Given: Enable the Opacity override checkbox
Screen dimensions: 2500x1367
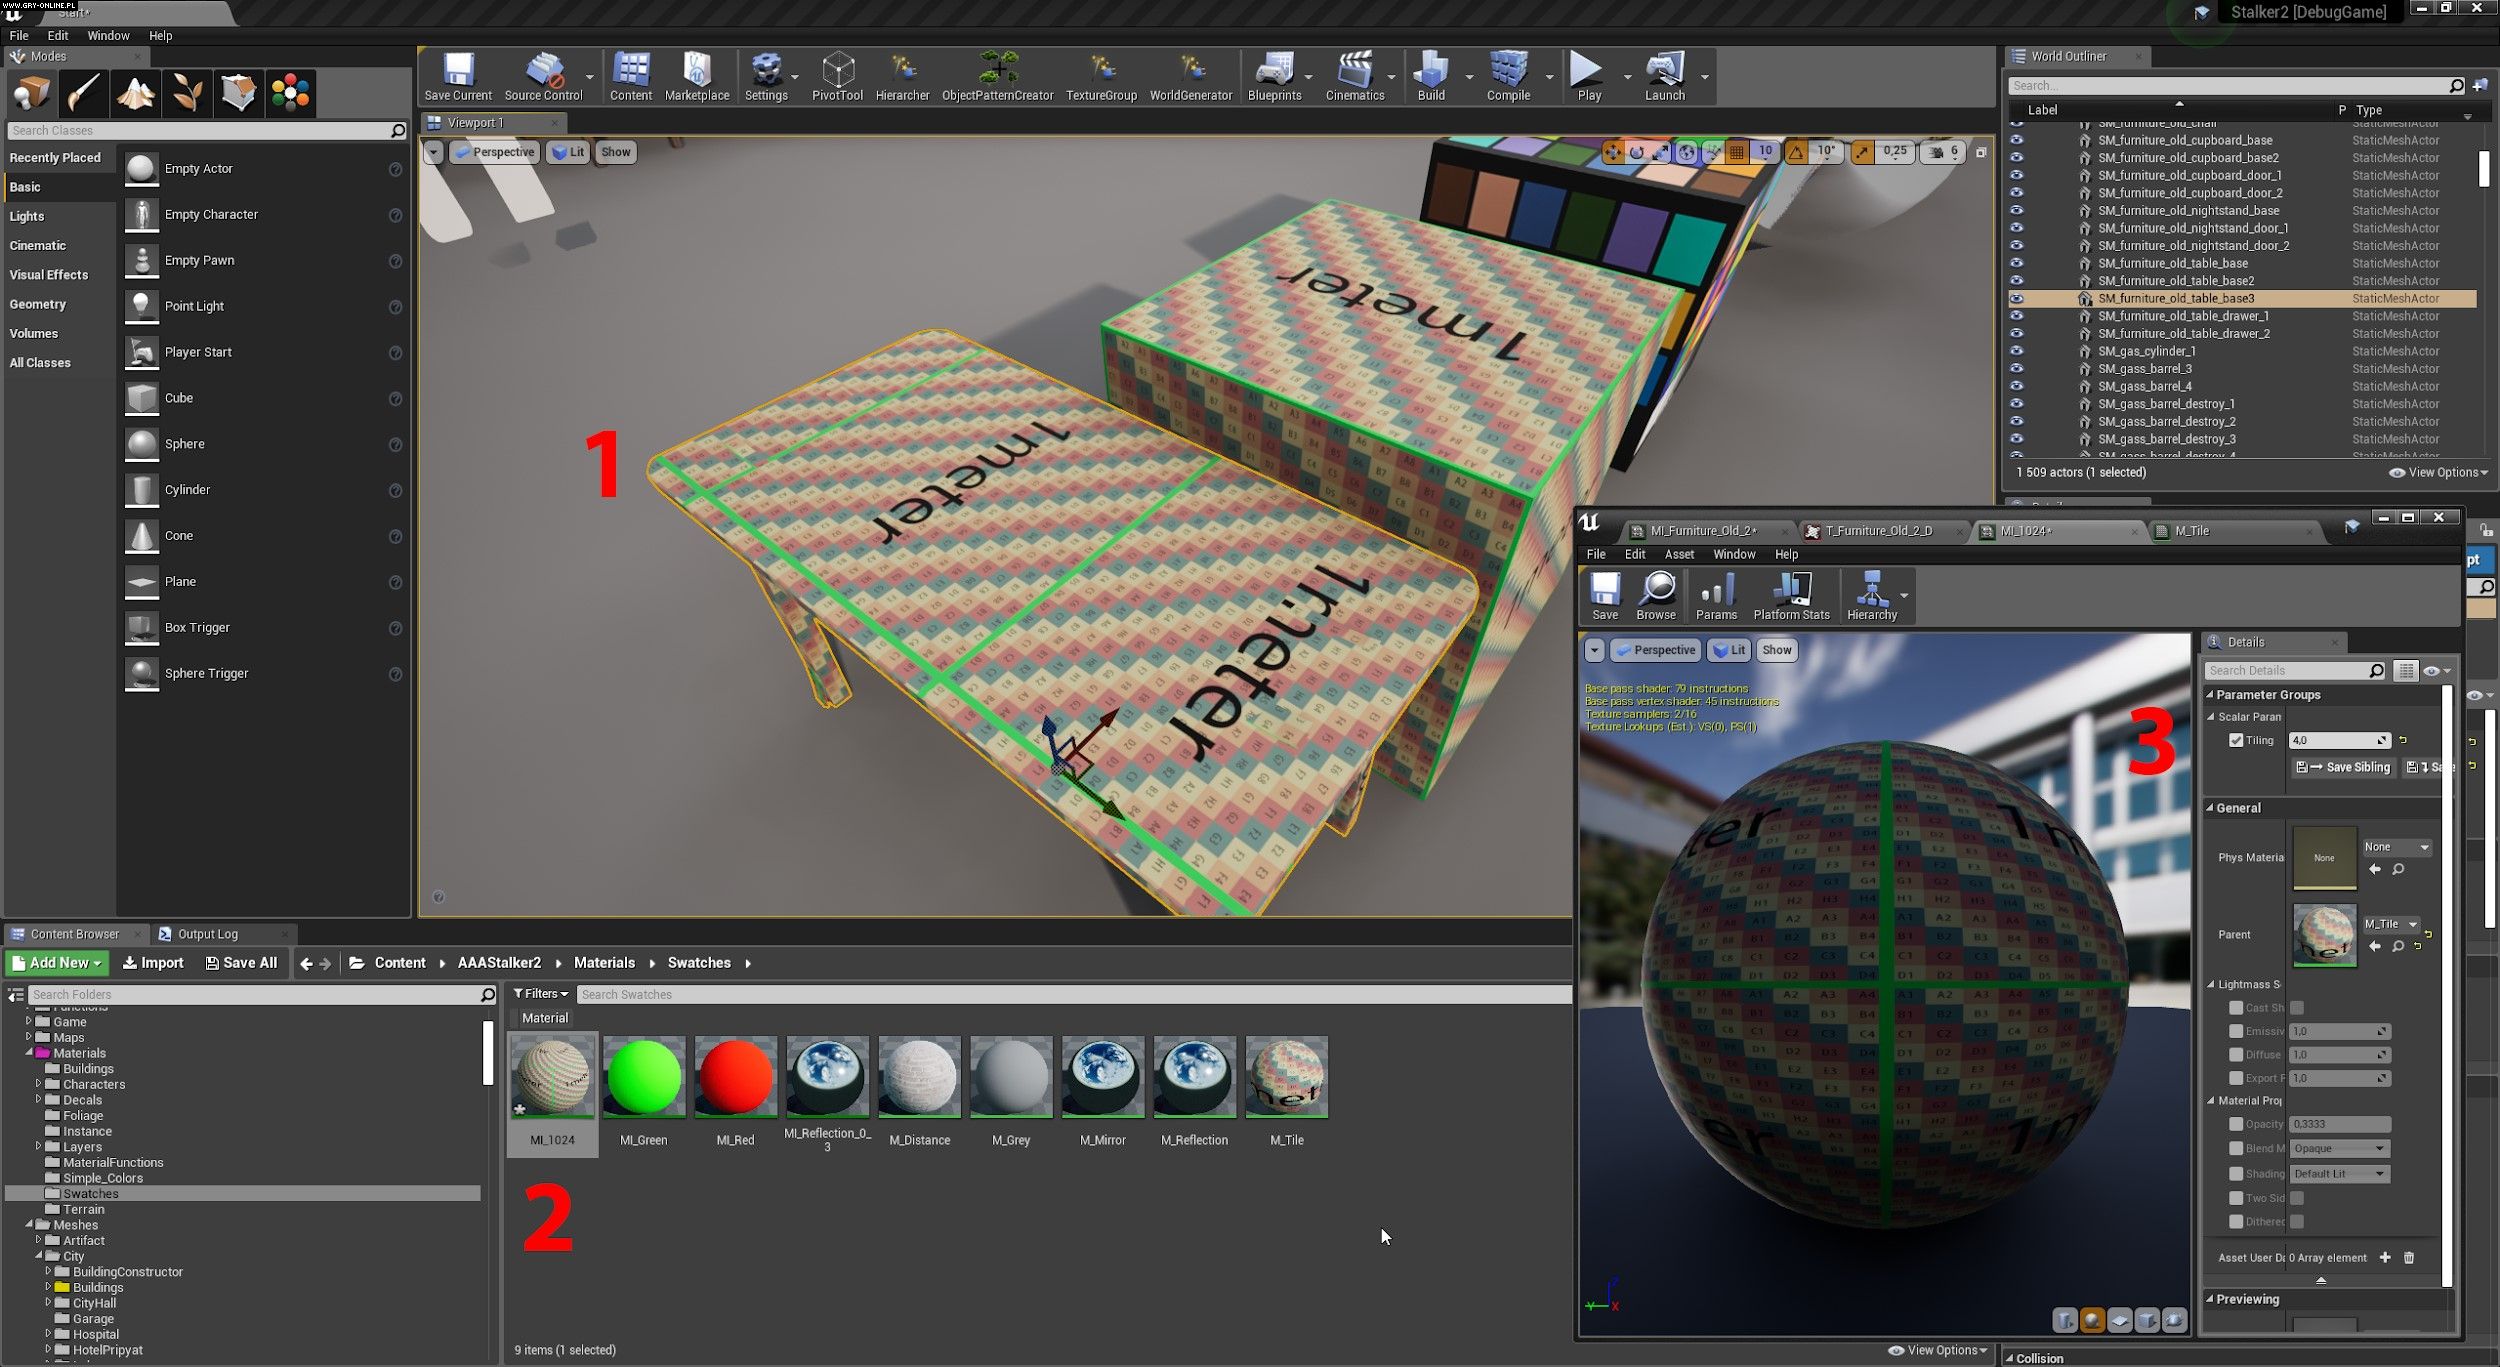Looking at the screenshot, I should pos(2236,1124).
